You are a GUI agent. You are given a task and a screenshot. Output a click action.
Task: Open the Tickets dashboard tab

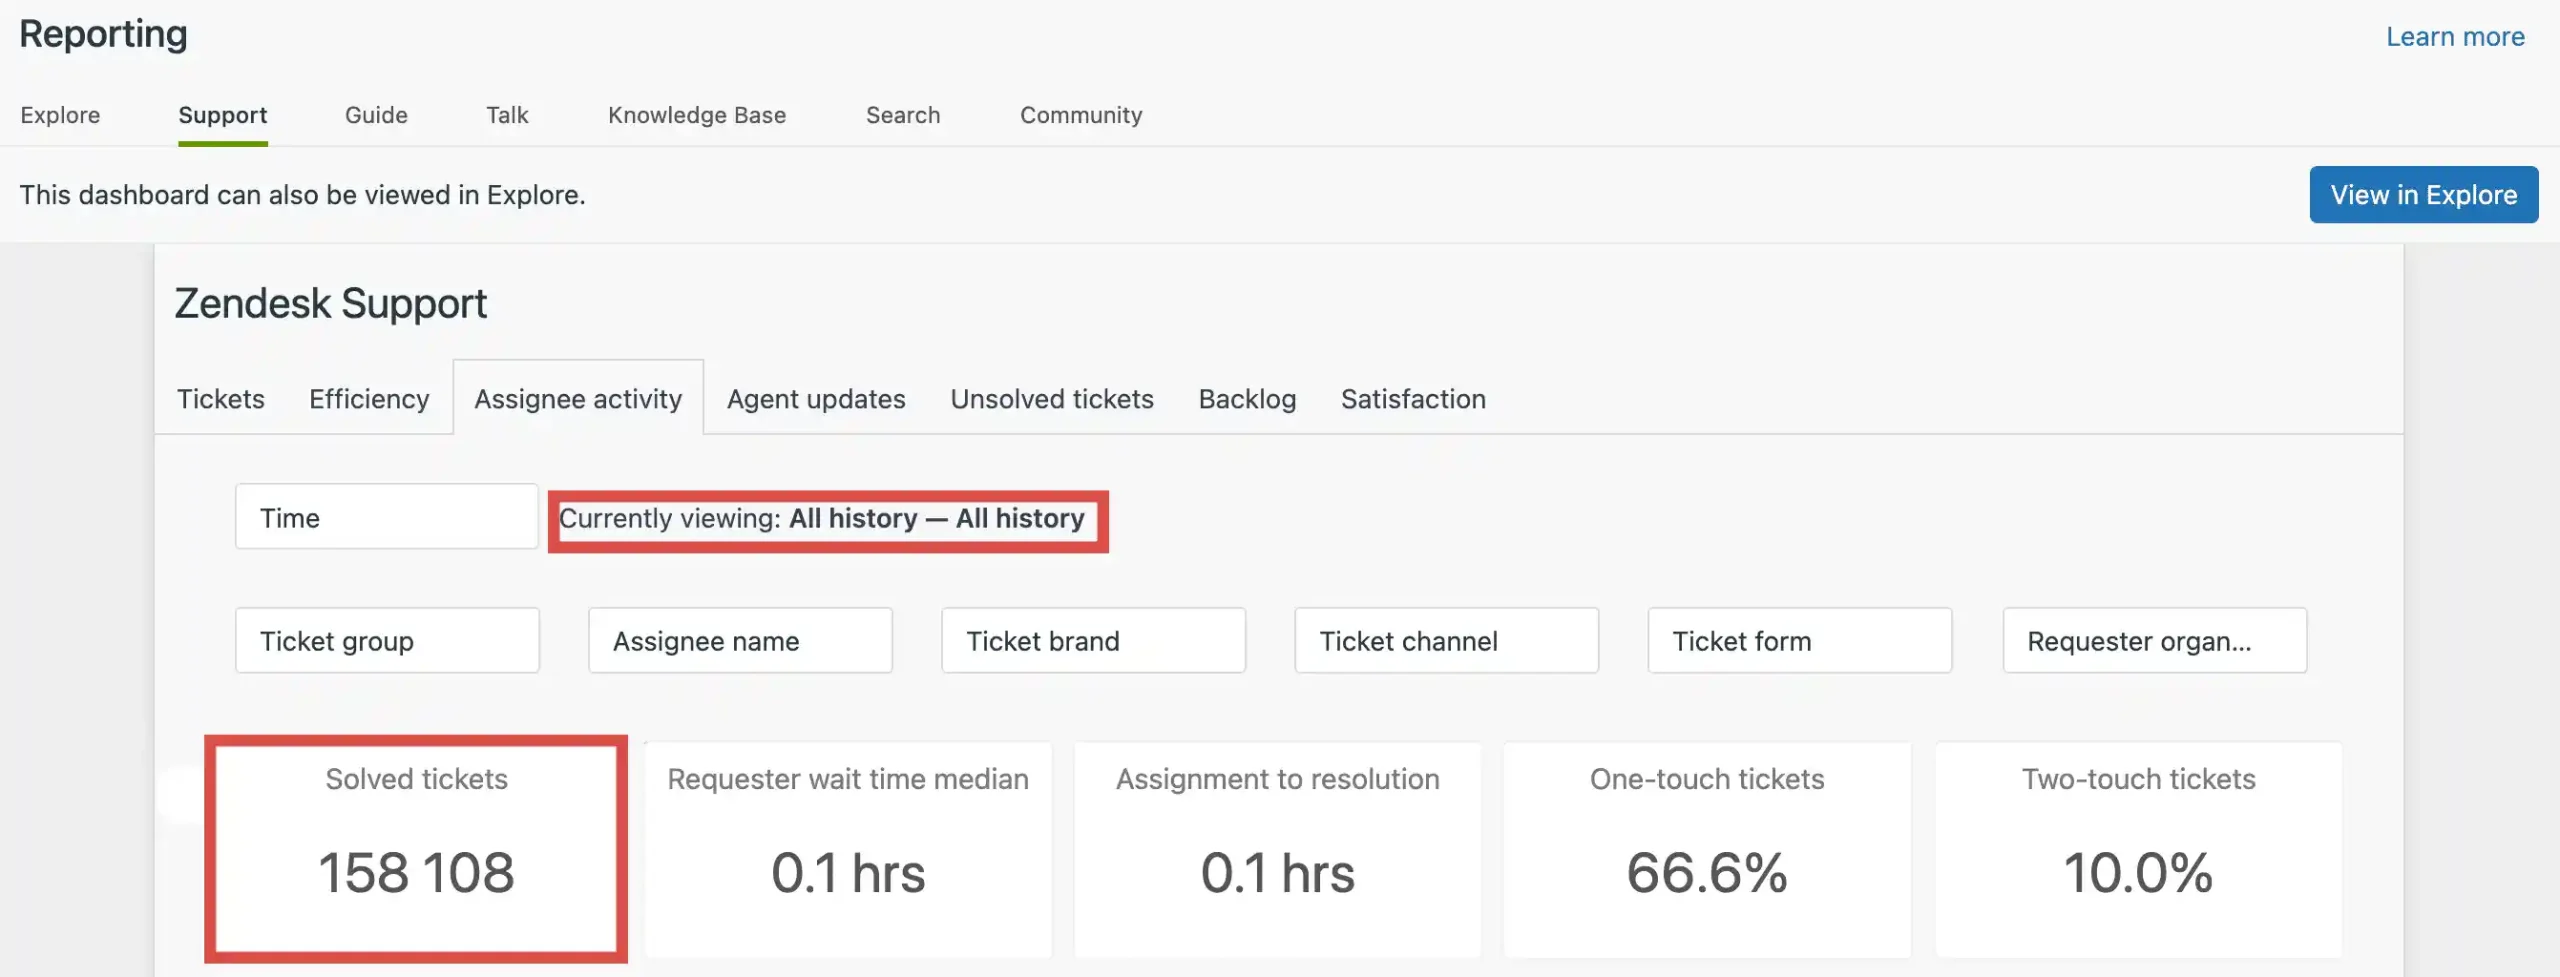[x=221, y=399]
